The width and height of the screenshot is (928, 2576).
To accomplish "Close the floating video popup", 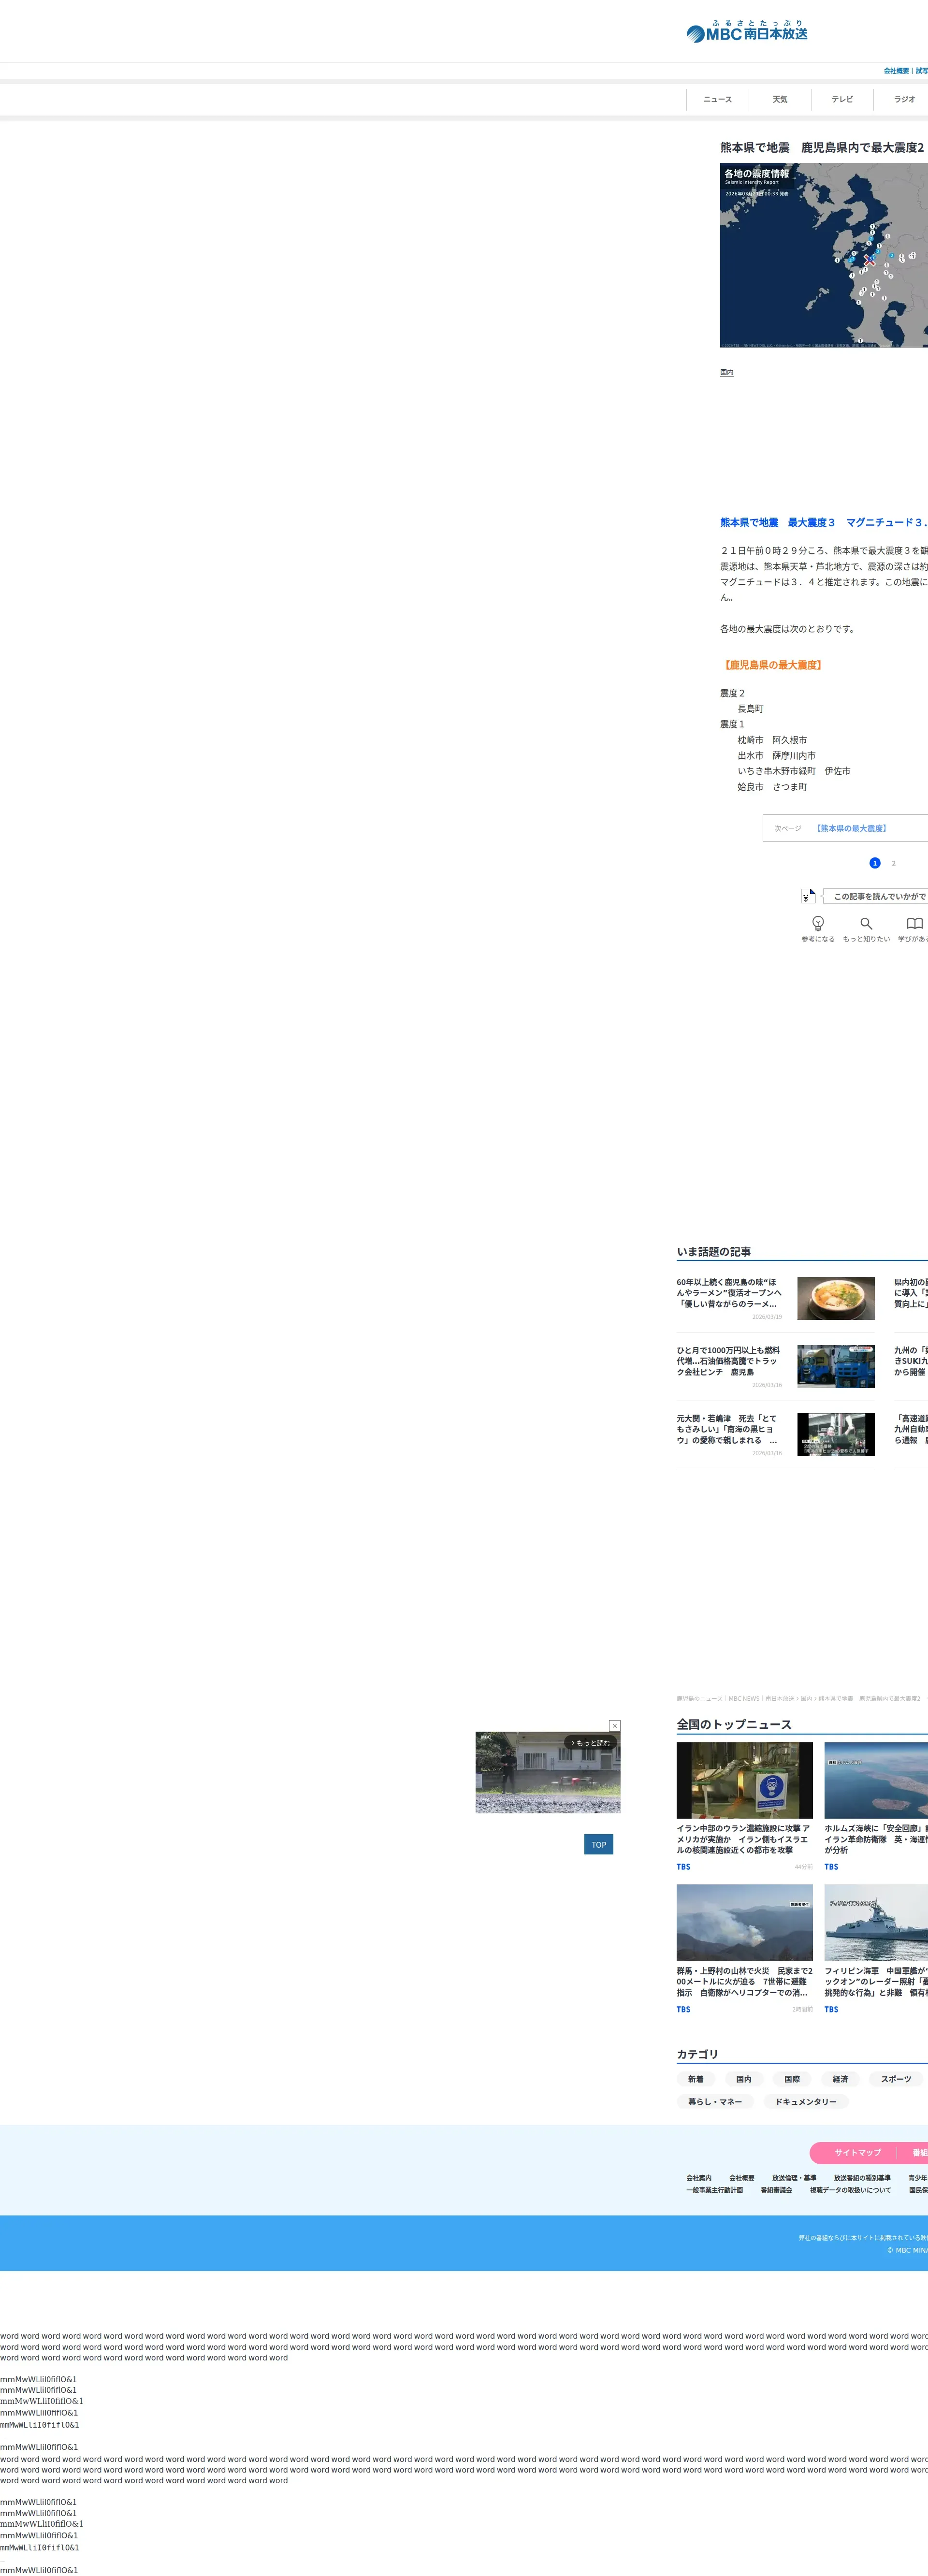I will click(x=614, y=1725).
